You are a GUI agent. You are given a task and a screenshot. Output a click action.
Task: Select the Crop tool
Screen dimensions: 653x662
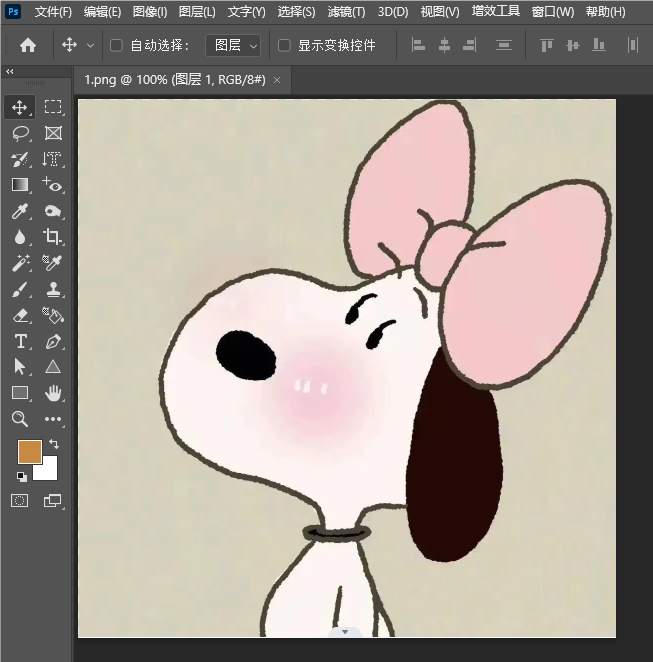(53, 237)
